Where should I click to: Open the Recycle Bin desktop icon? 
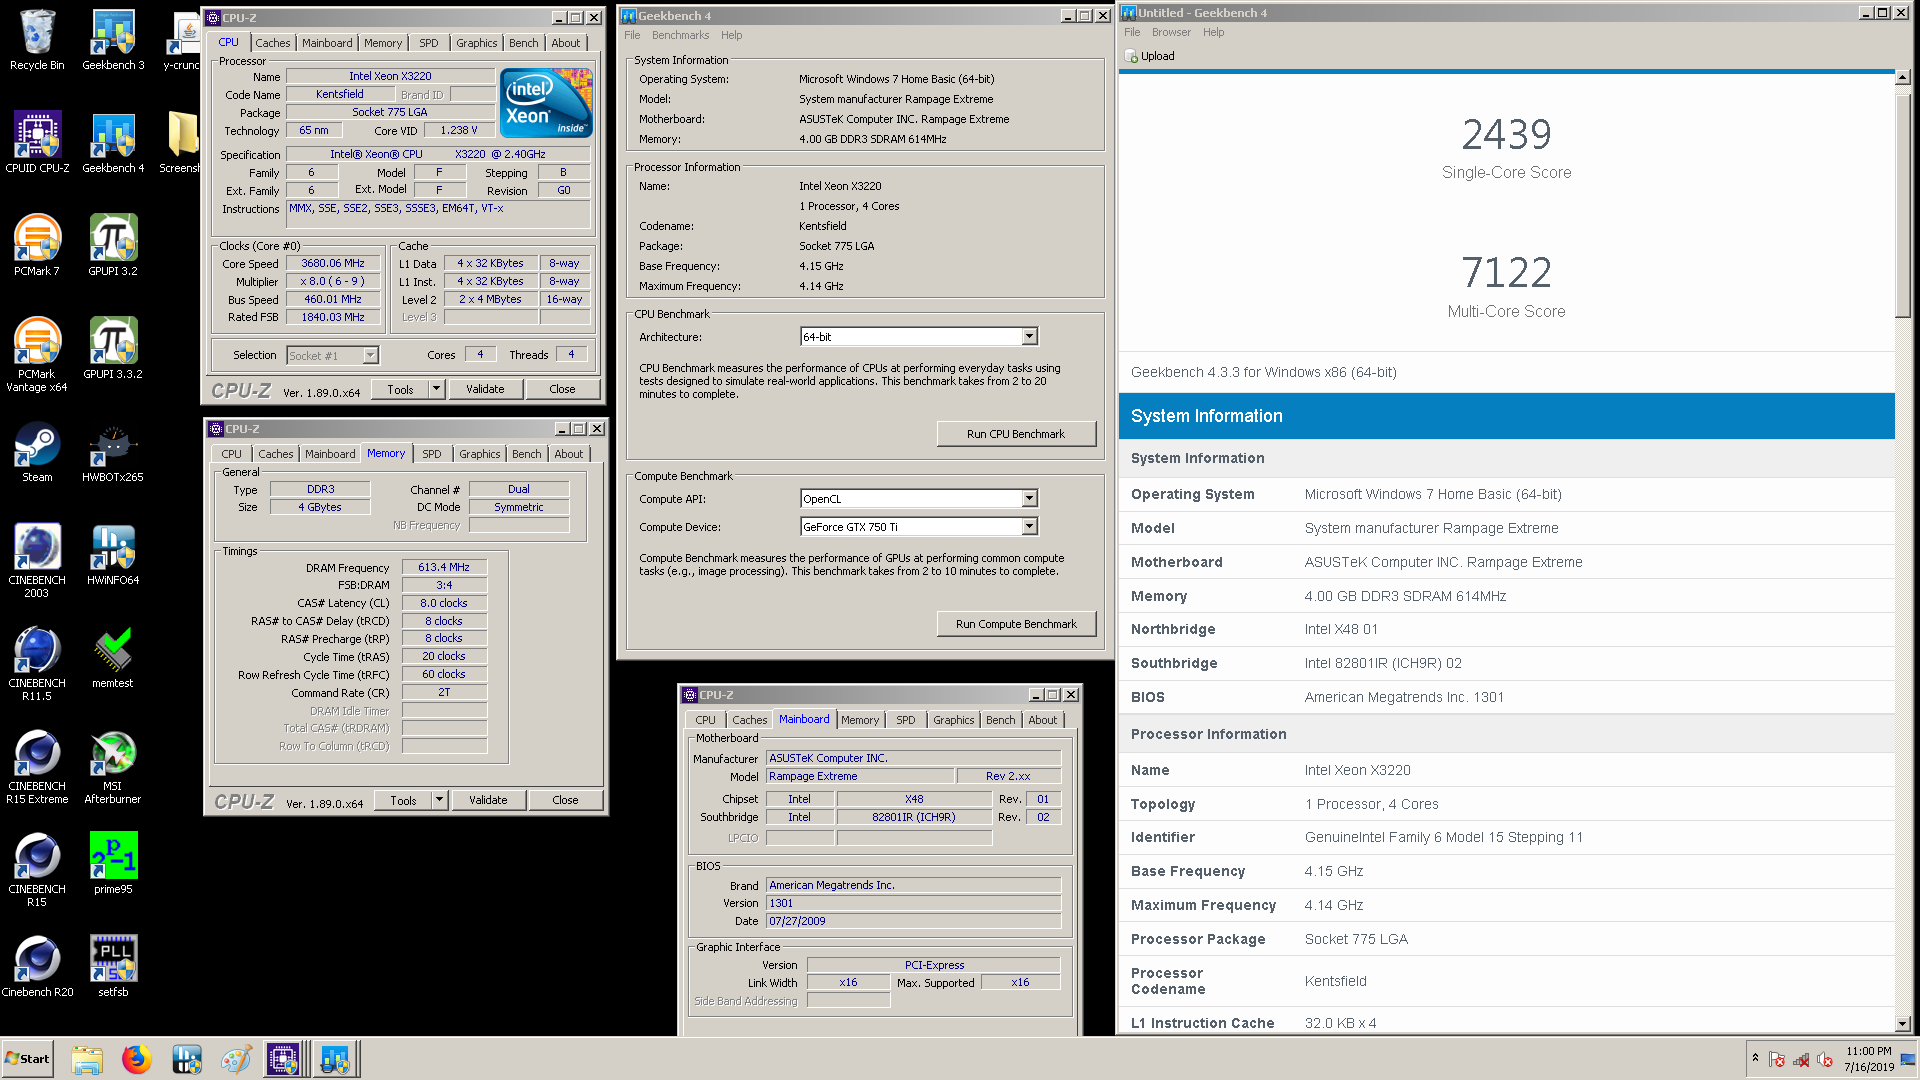click(x=37, y=40)
